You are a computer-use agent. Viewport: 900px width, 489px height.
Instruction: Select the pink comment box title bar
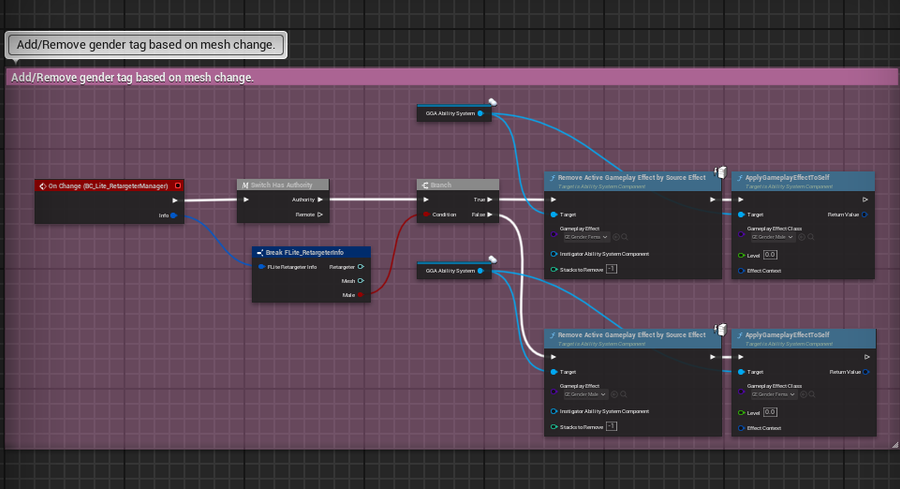pyautogui.click(x=452, y=77)
